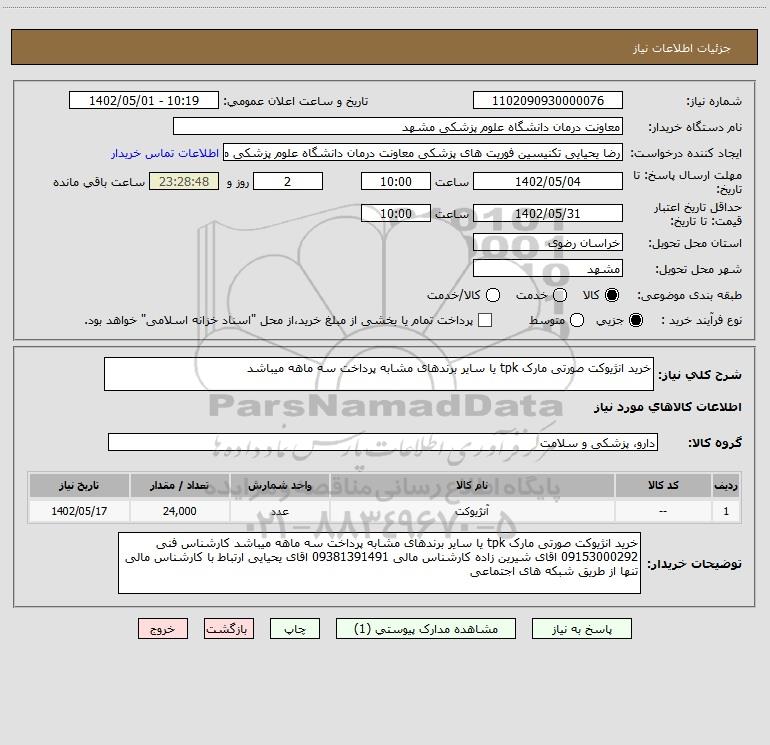The image size is (770, 745).
Task: Click the واحد شمارش column header
Action: (x=279, y=485)
